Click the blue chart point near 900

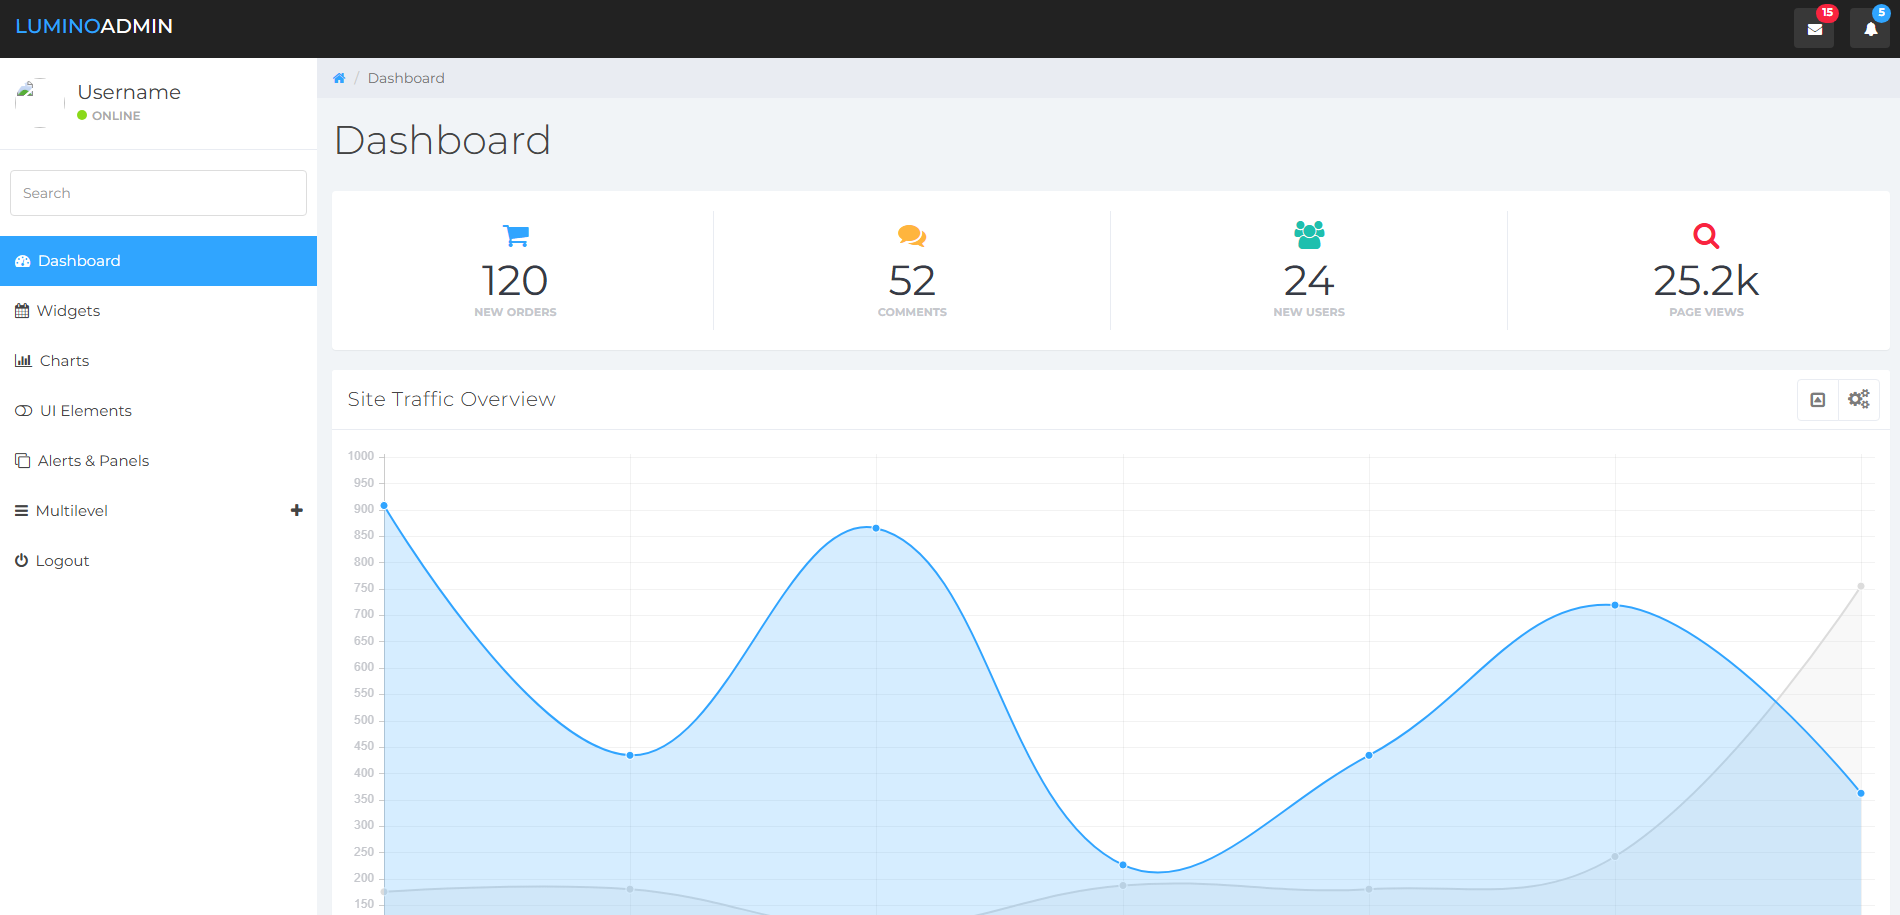[384, 506]
